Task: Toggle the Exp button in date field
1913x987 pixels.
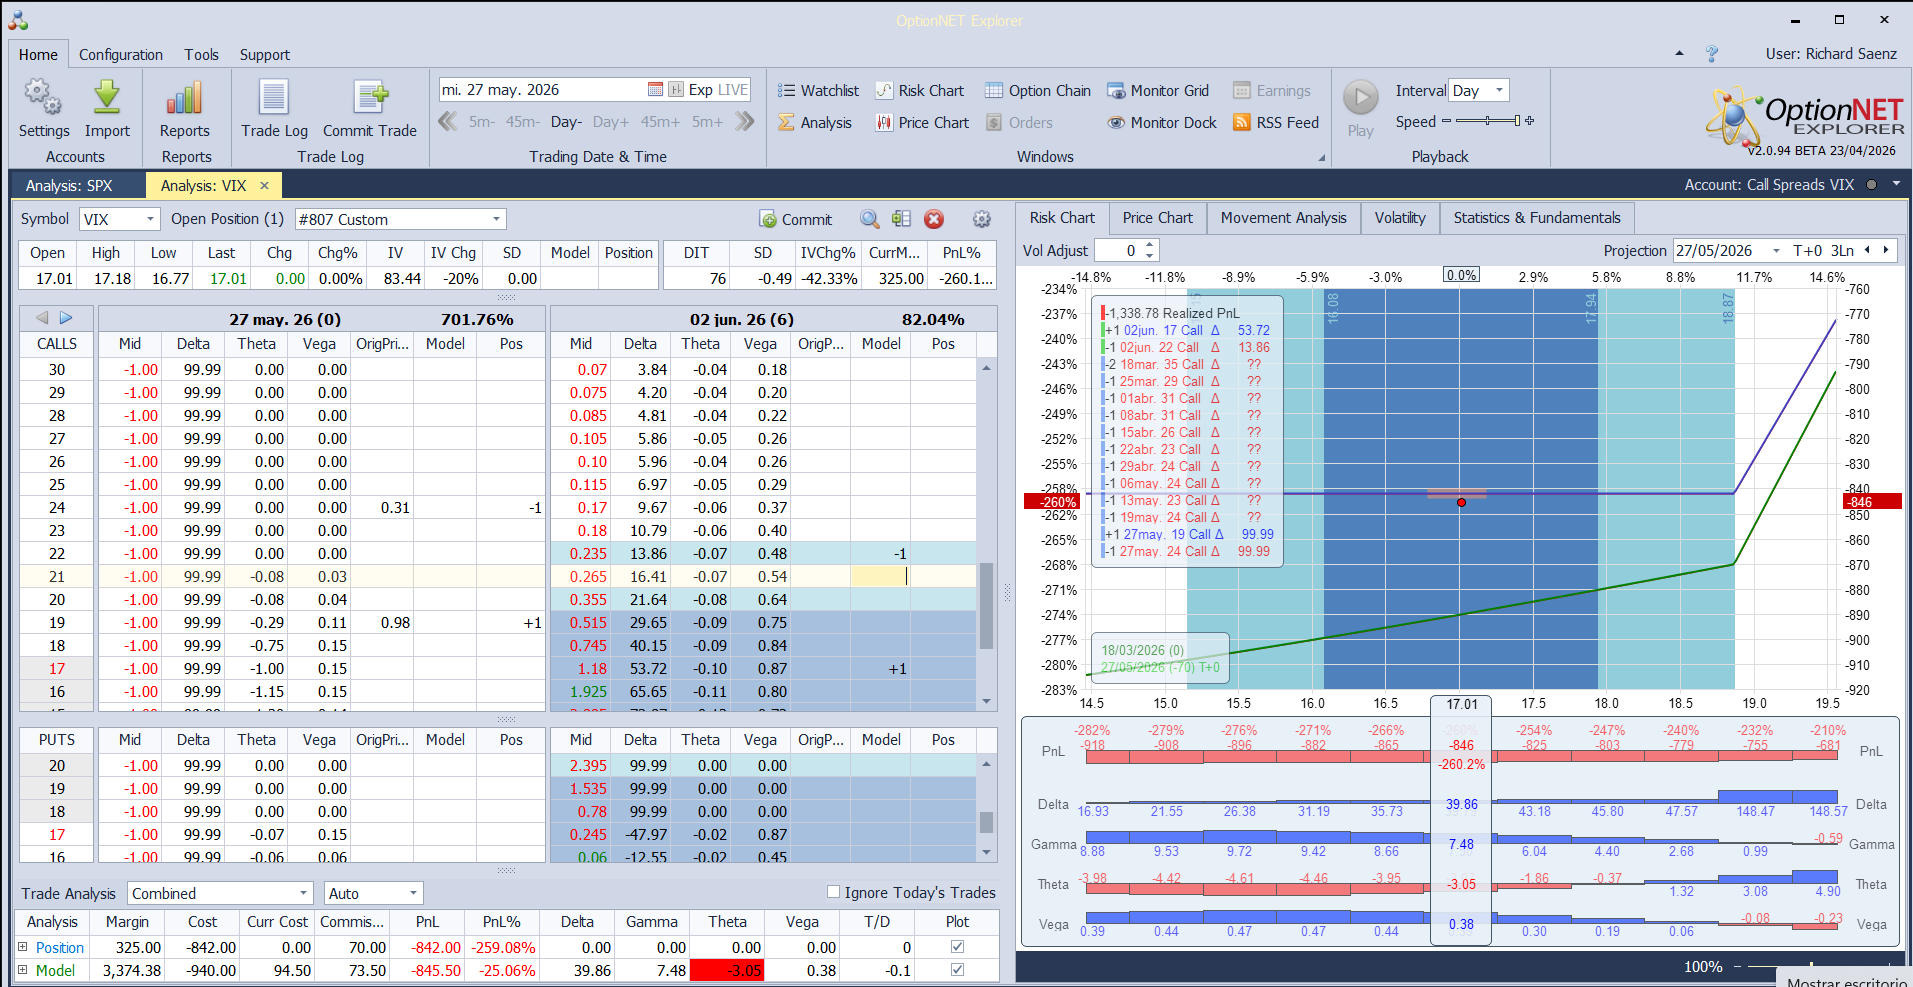Action: [x=701, y=89]
